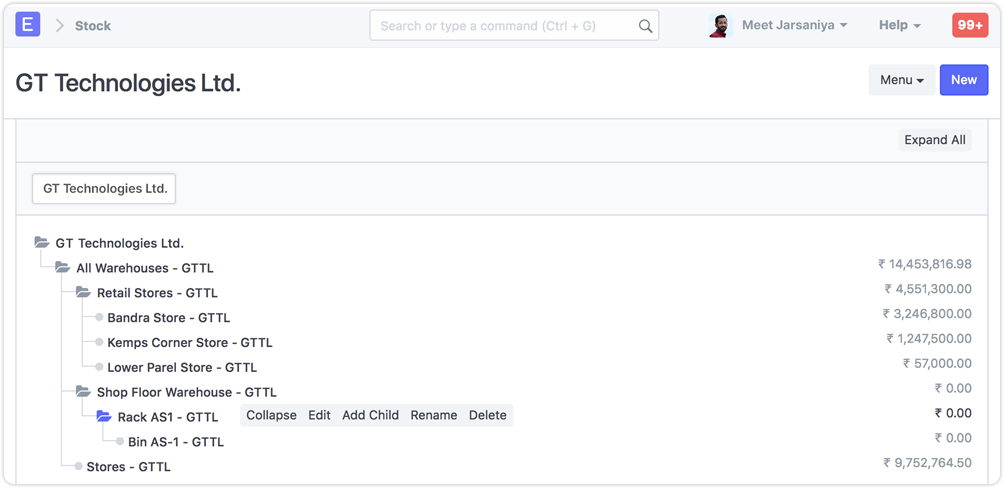
Task: Open the Meet Jarsaniya user dropdown
Action: (x=794, y=25)
